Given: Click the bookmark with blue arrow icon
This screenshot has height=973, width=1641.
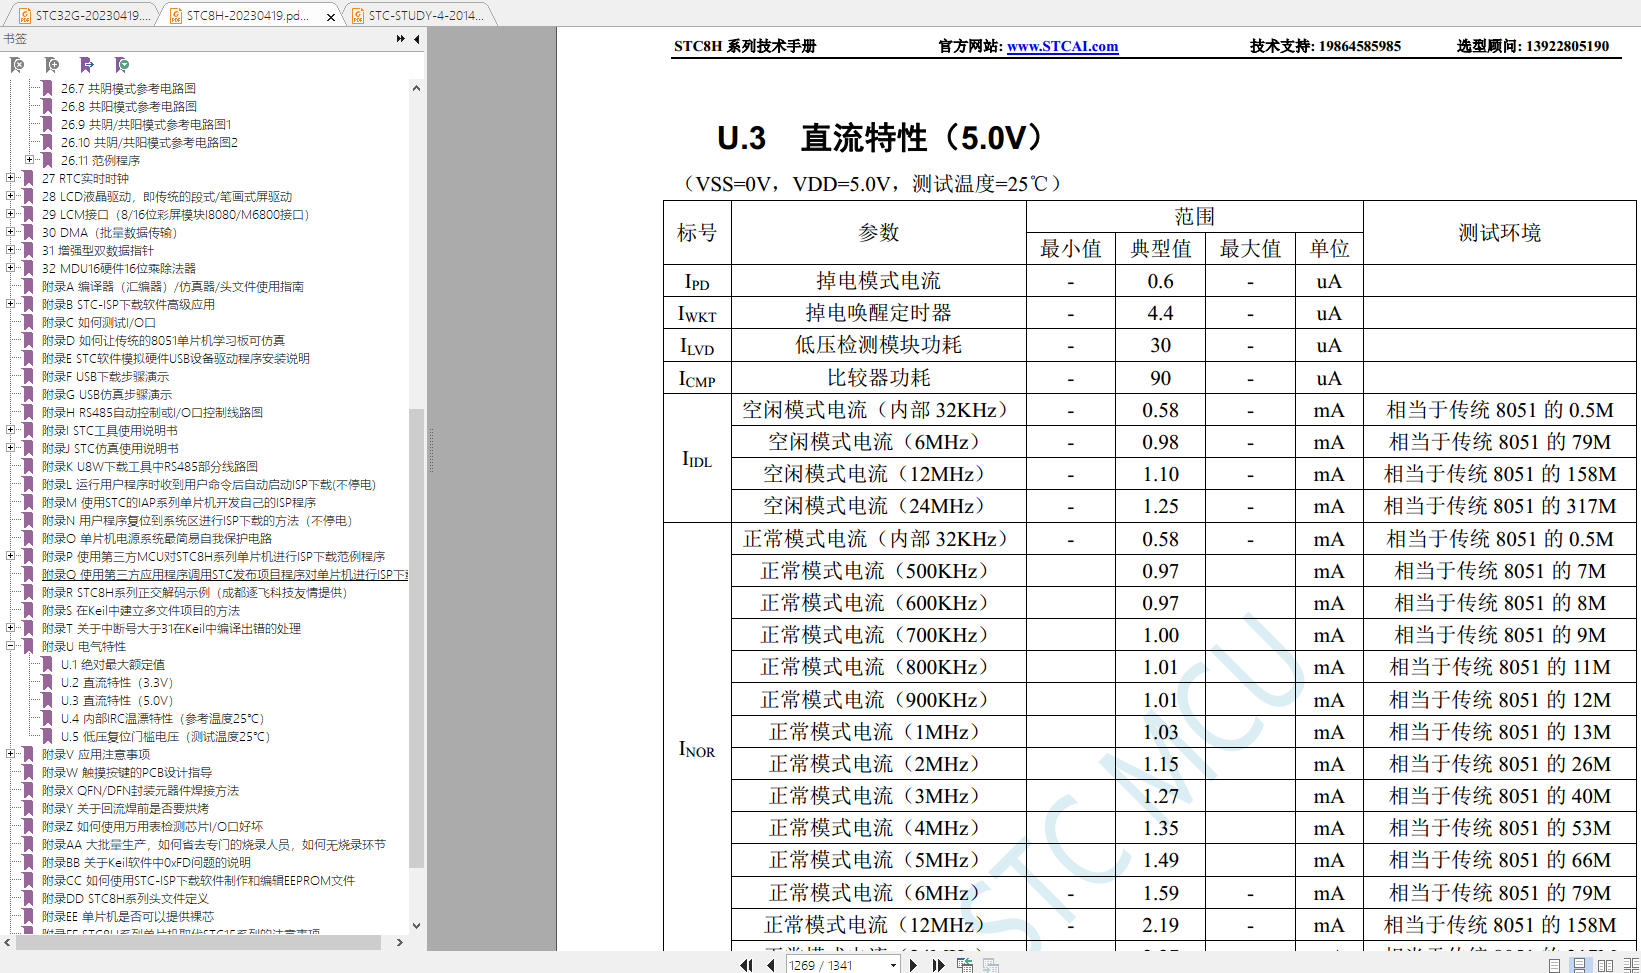Looking at the screenshot, I should pyautogui.click(x=87, y=65).
